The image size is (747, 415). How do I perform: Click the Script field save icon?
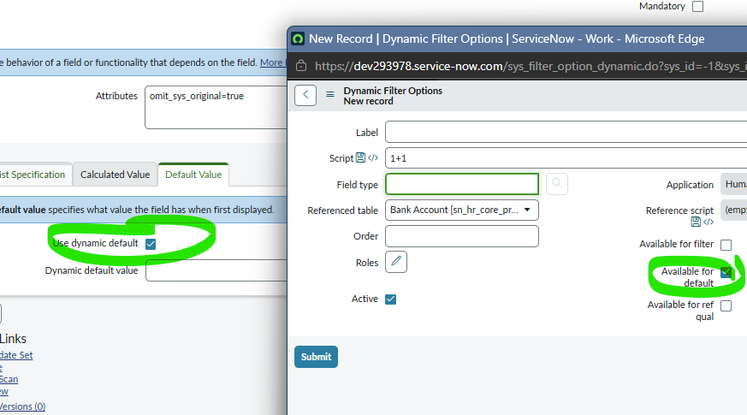tap(361, 158)
